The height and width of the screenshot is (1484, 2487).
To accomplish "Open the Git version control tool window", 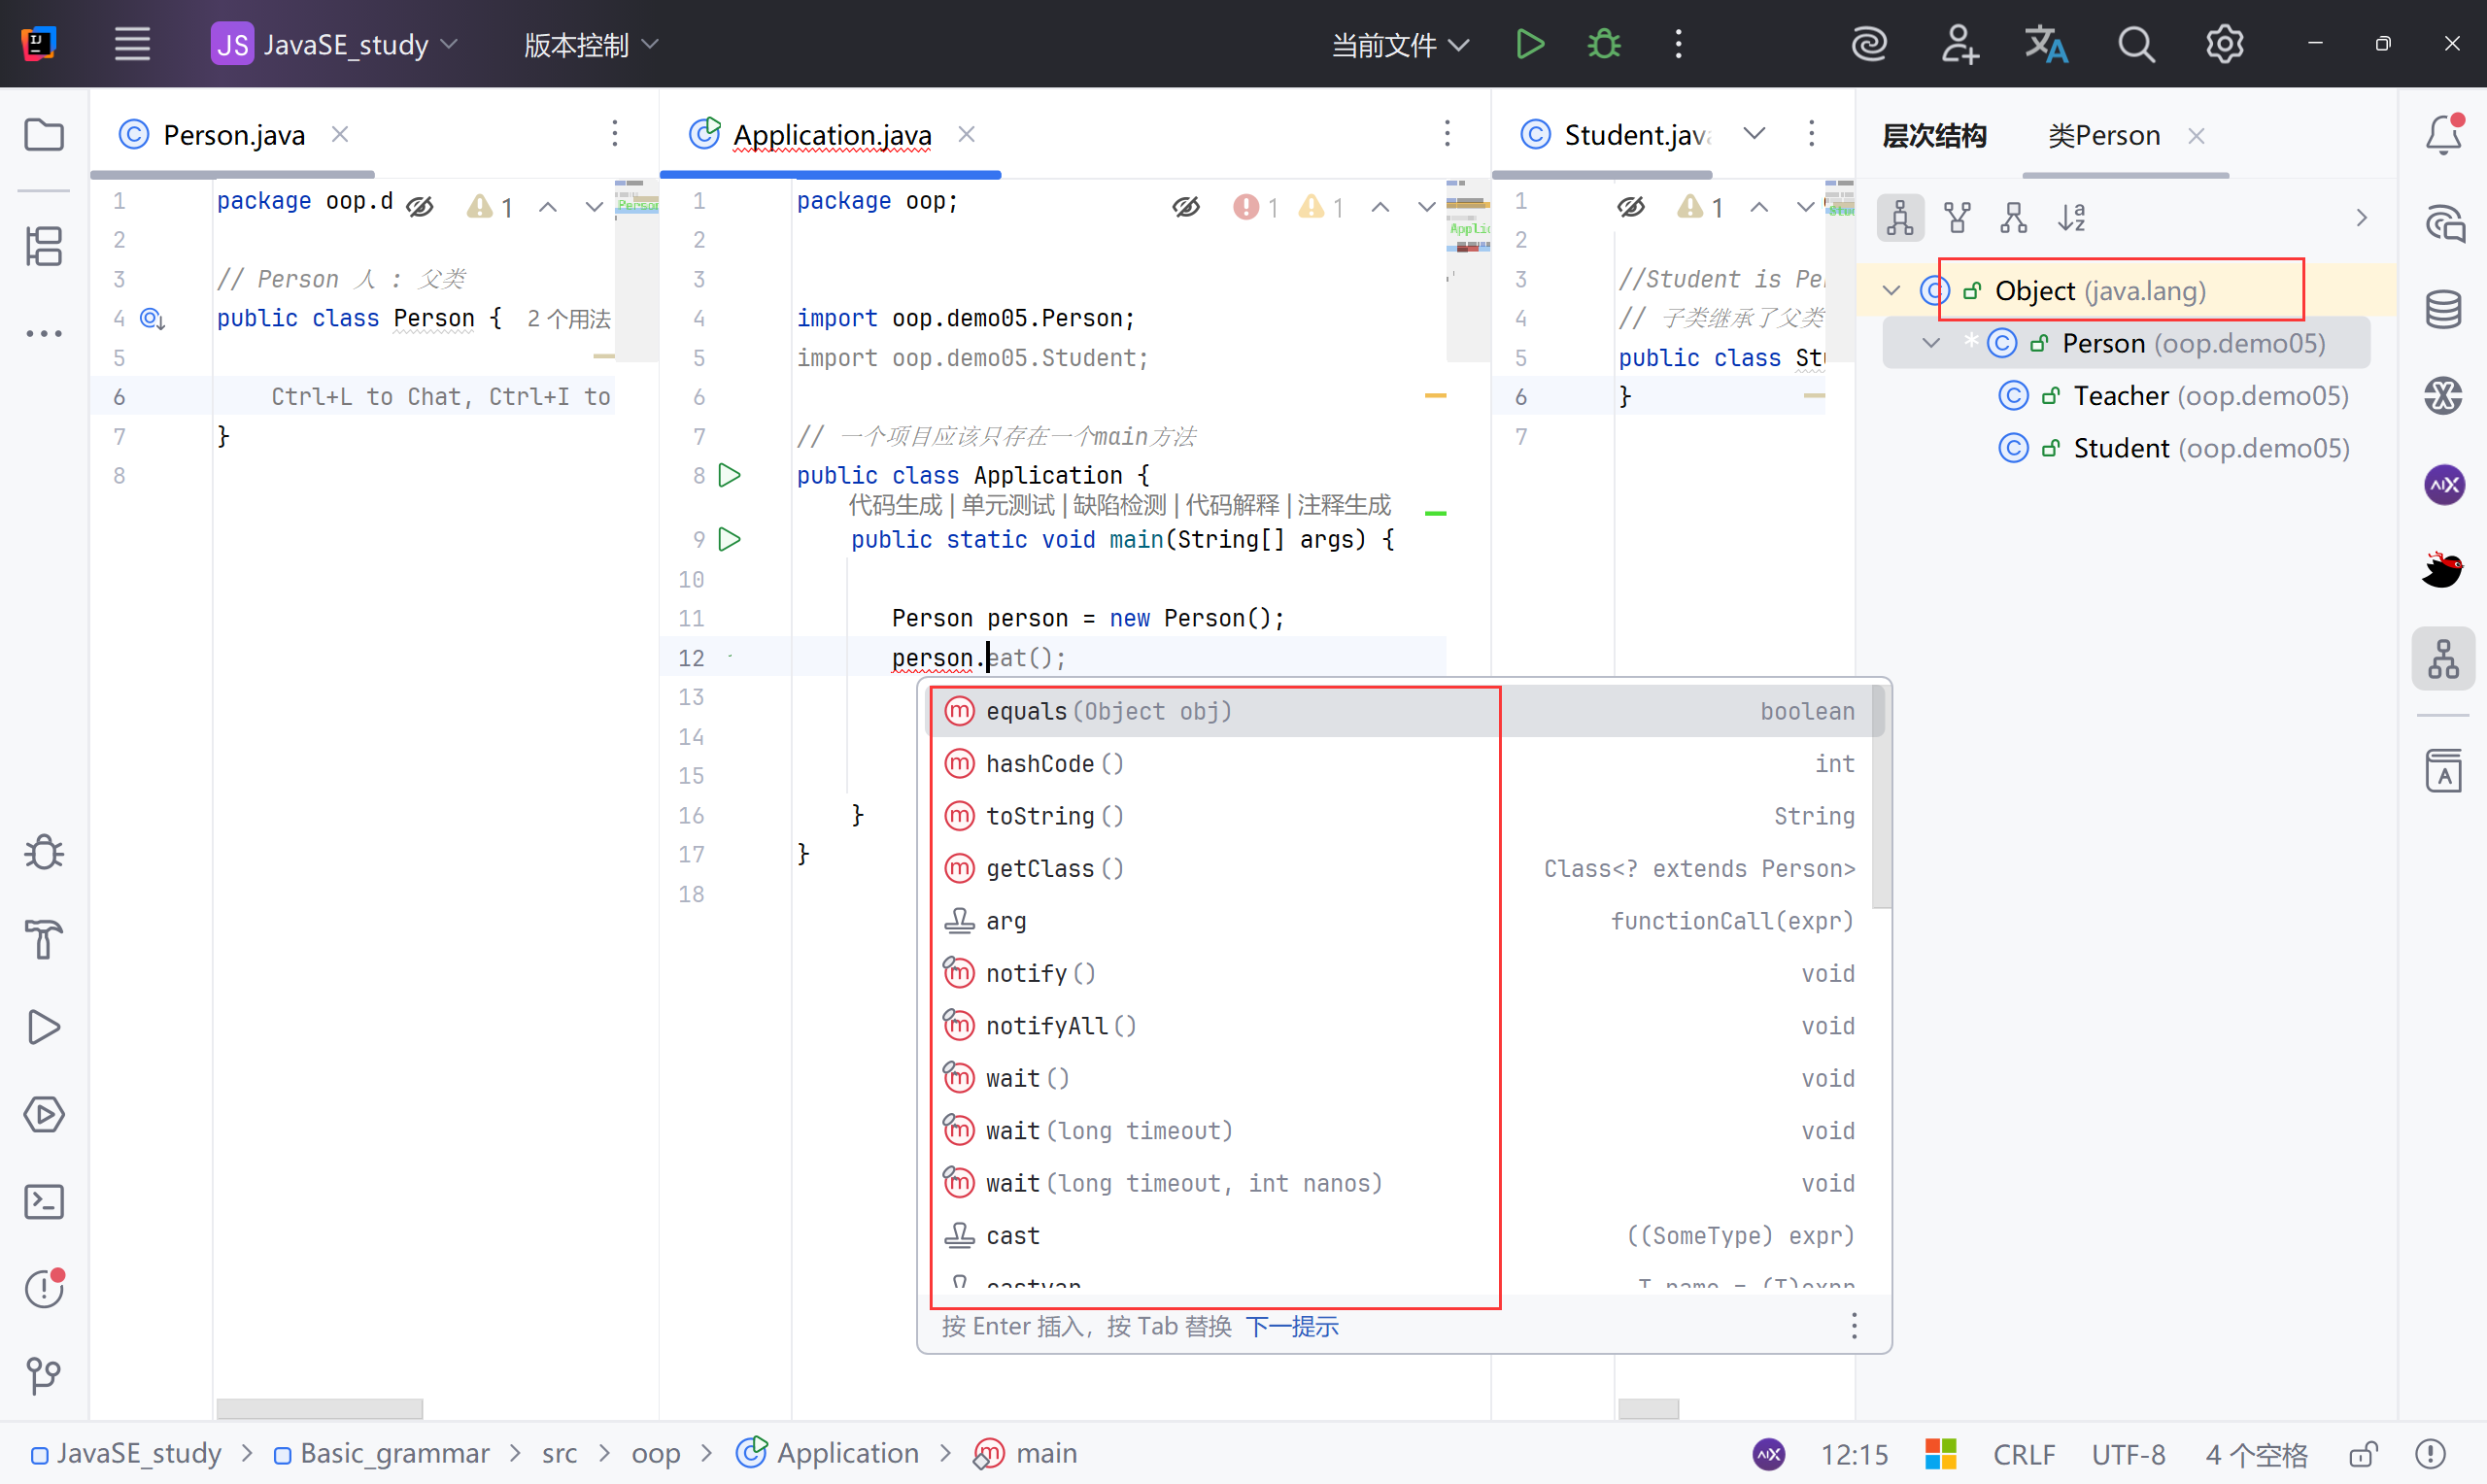I will coord(44,1376).
